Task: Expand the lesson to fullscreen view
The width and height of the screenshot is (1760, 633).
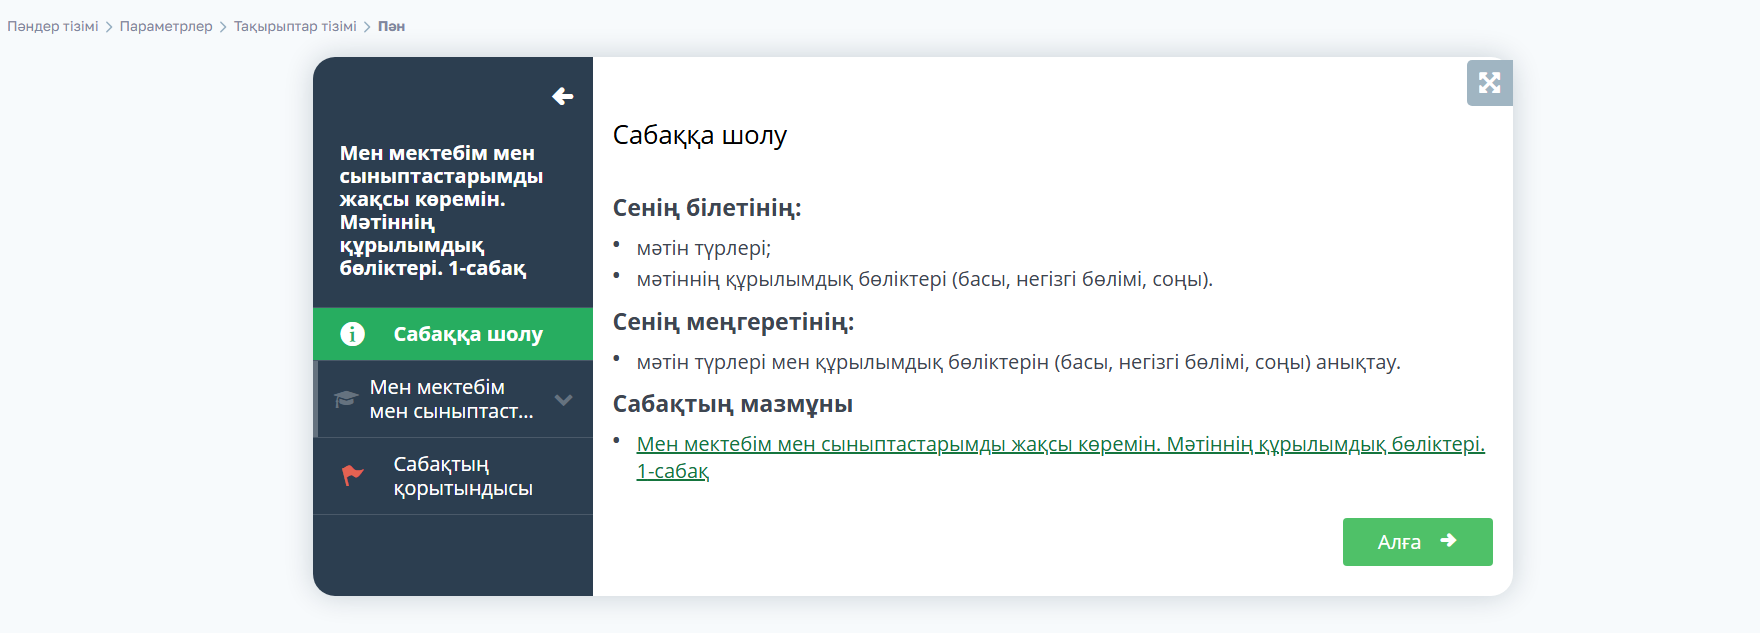Action: click(x=1489, y=83)
